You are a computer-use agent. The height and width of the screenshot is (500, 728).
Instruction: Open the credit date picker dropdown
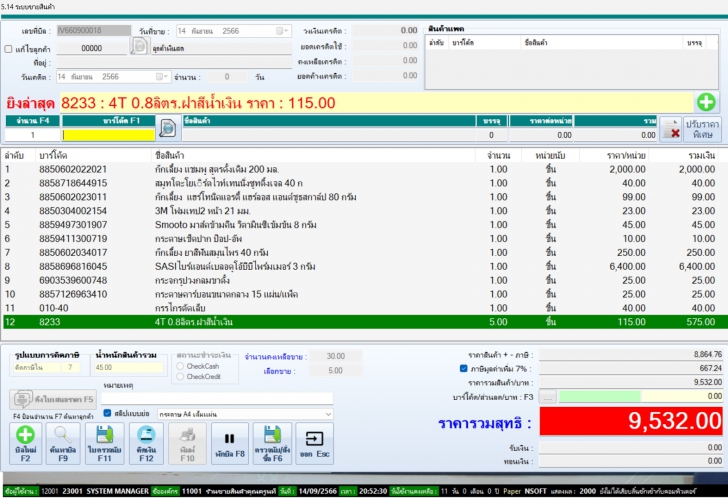pos(162,77)
